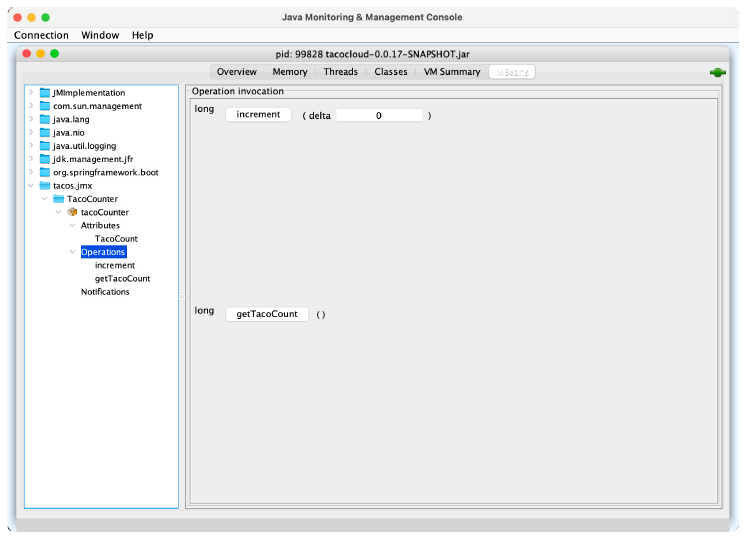Click the TacoCounter folder icon

(59, 199)
